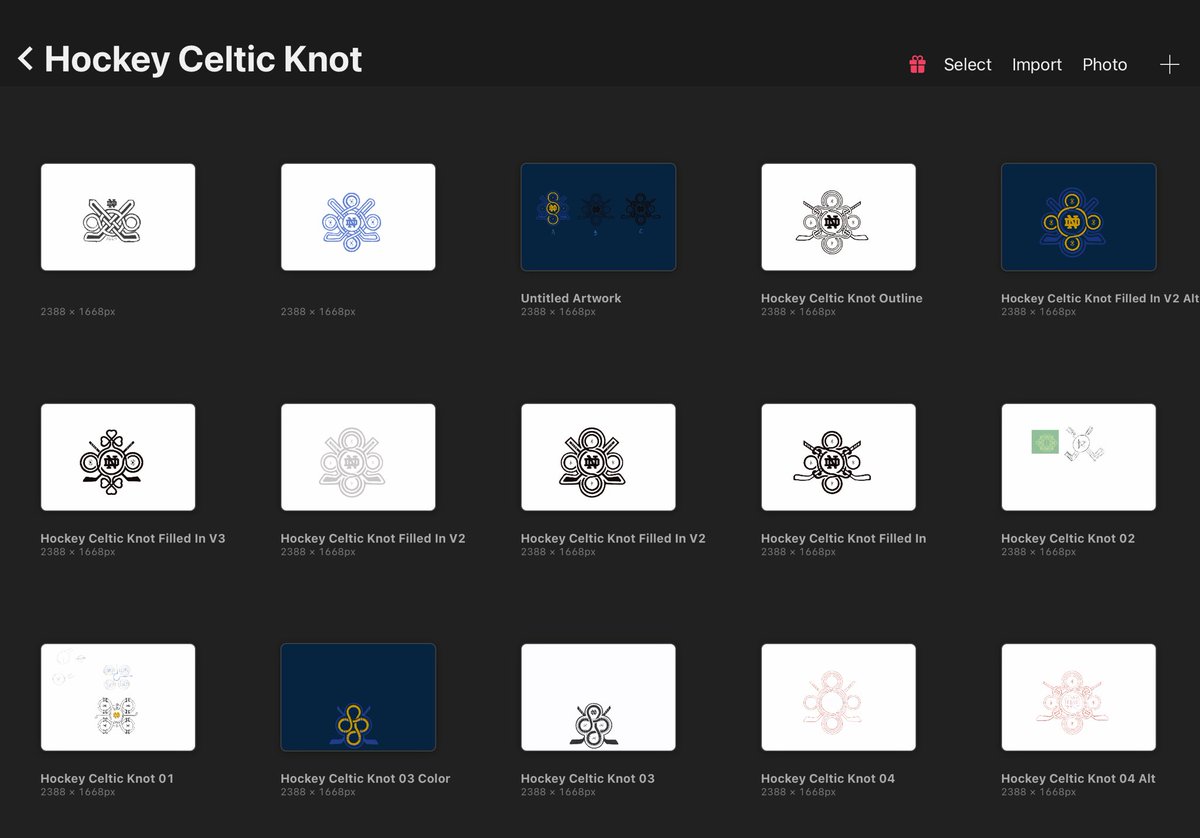Open the Hockey Celtic Knot 02 thumbnail
This screenshot has width=1200, height=838.
pyautogui.click(x=1078, y=457)
